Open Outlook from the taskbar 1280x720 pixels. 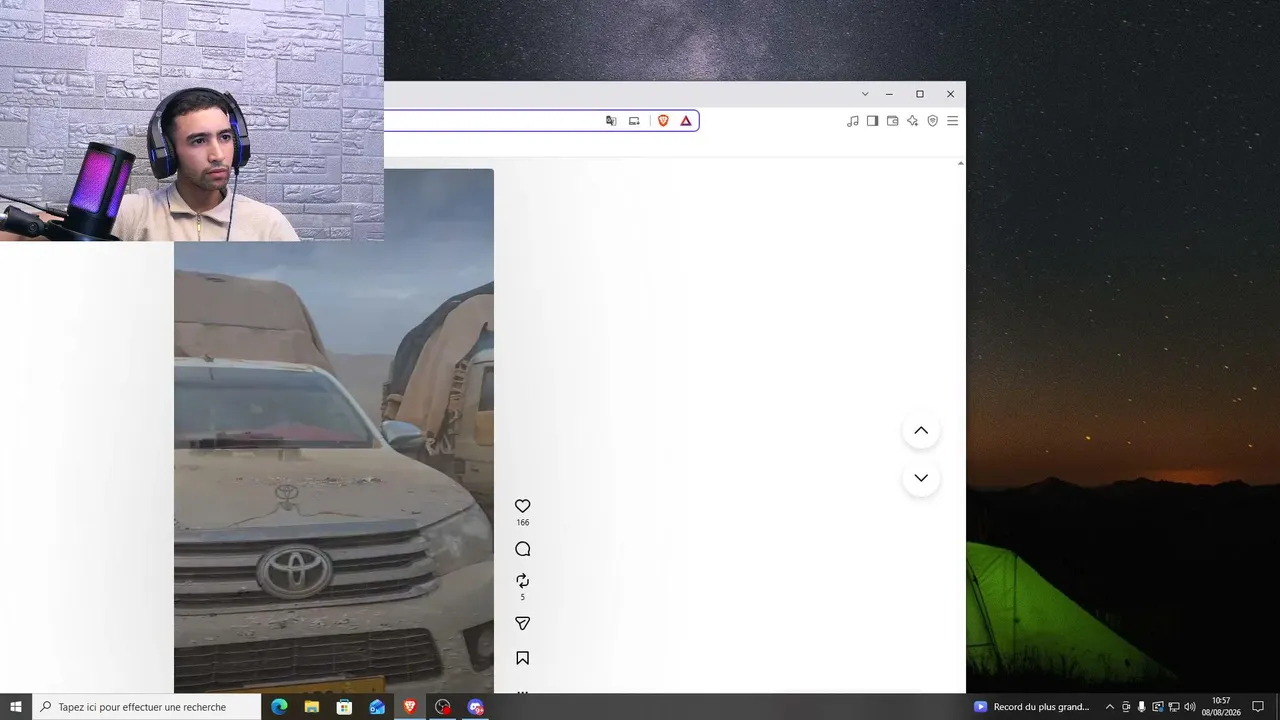click(x=377, y=707)
